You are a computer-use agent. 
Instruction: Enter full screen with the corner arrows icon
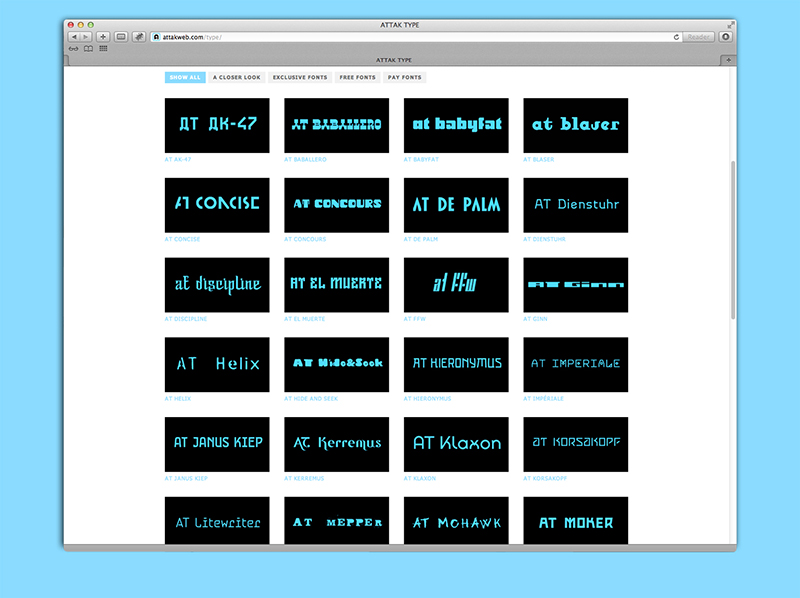730,24
